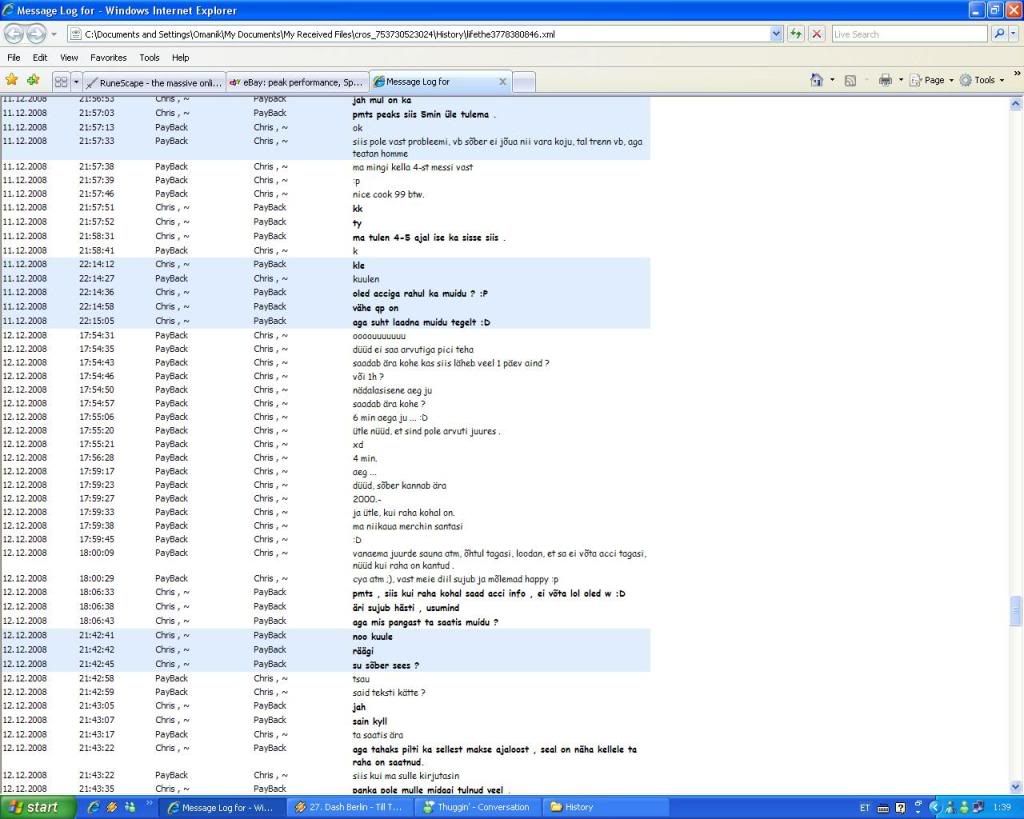Click the Add to Favorites icon
1024x819 pixels.
[x=33, y=80]
